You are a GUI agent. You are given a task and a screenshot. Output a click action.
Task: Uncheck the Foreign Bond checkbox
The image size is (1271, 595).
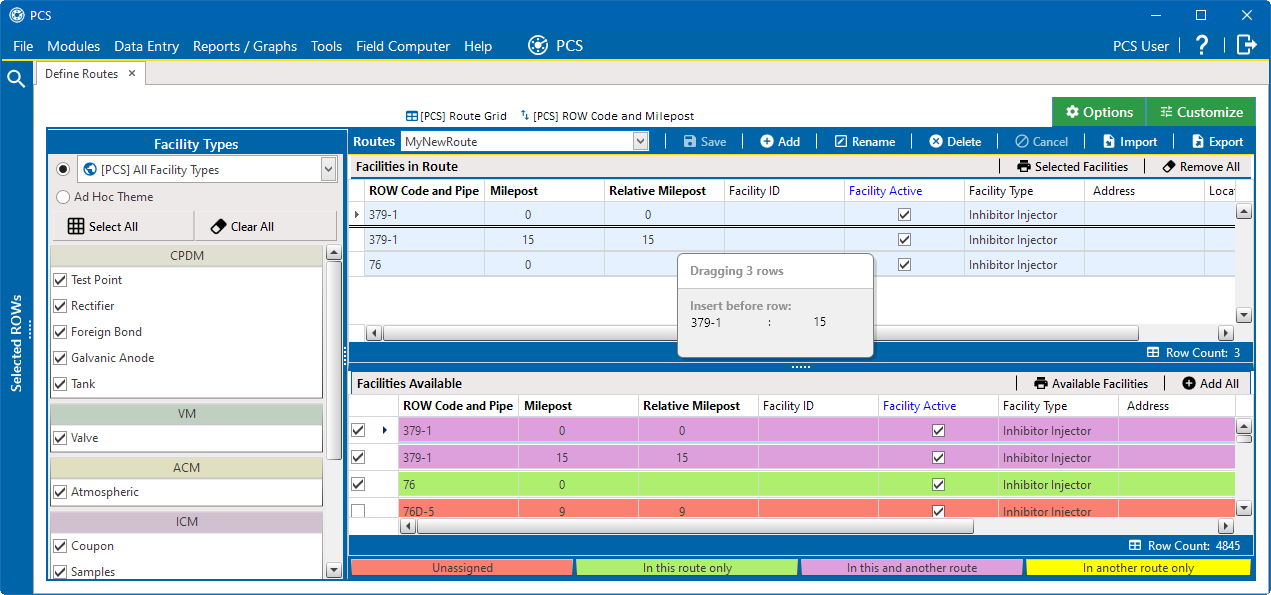click(60, 332)
